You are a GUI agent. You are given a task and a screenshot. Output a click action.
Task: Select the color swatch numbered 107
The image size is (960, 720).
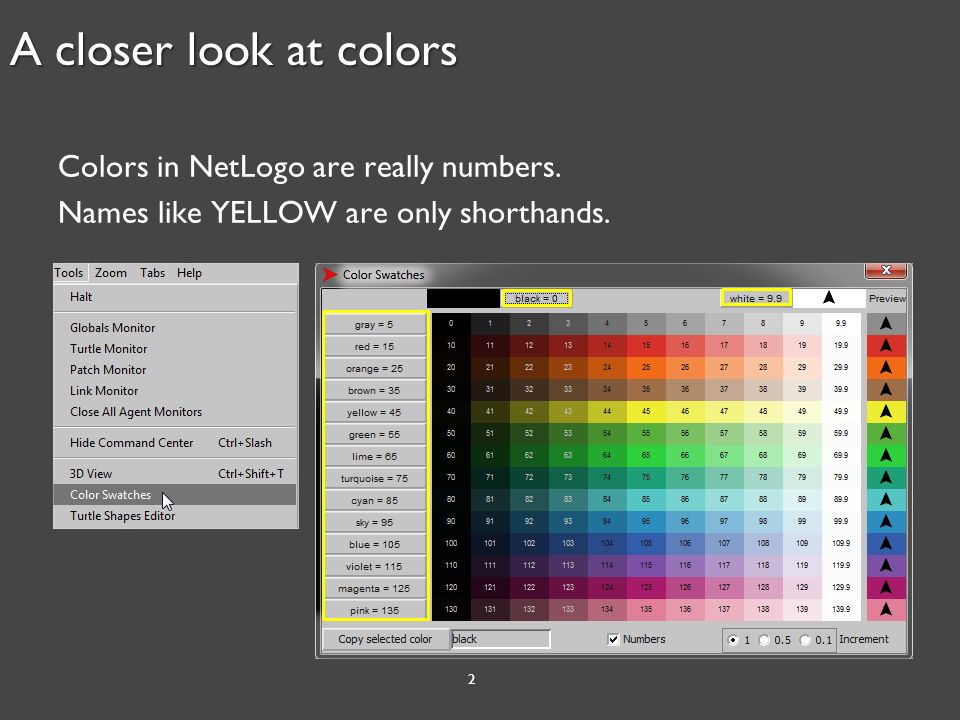click(x=724, y=543)
